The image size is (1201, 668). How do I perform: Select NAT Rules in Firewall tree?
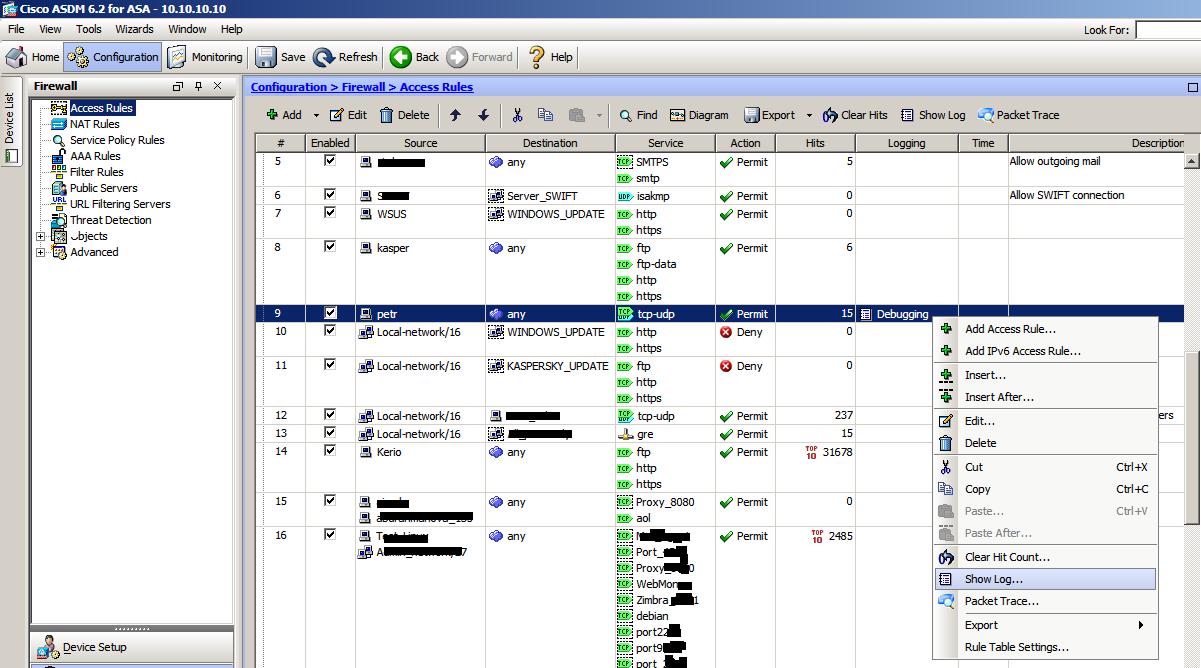coord(94,124)
